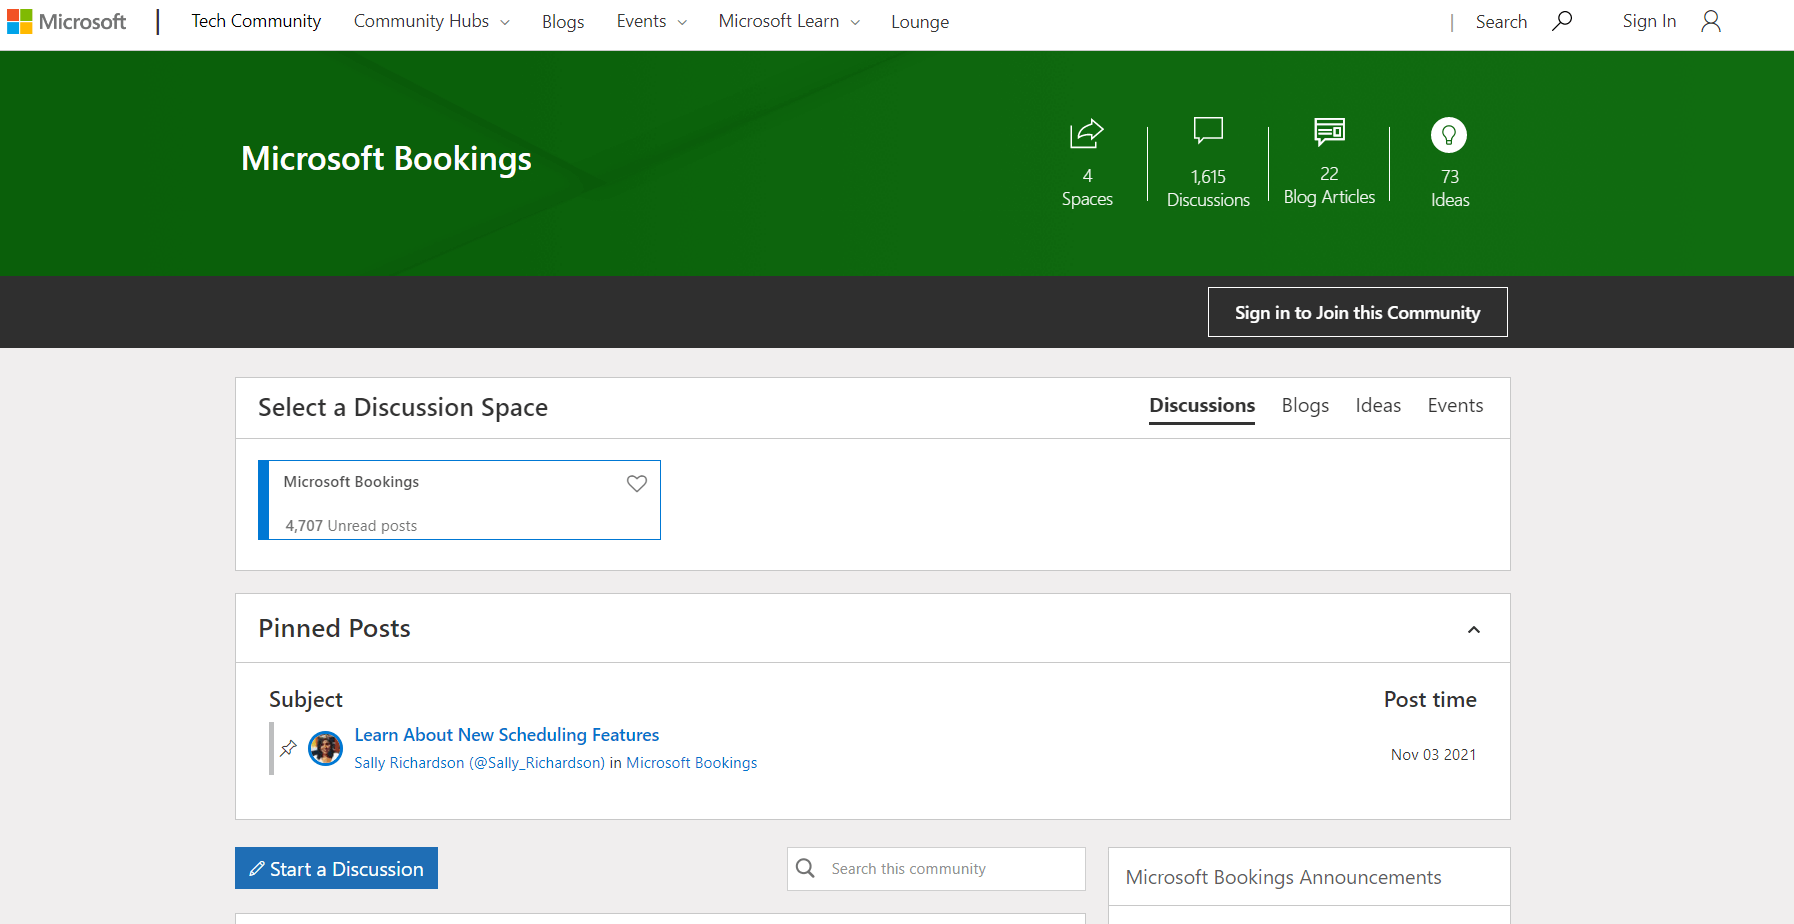Image resolution: width=1794 pixels, height=924 pixels.
Task: Click the Search text in header
Action: (1501, 21)
